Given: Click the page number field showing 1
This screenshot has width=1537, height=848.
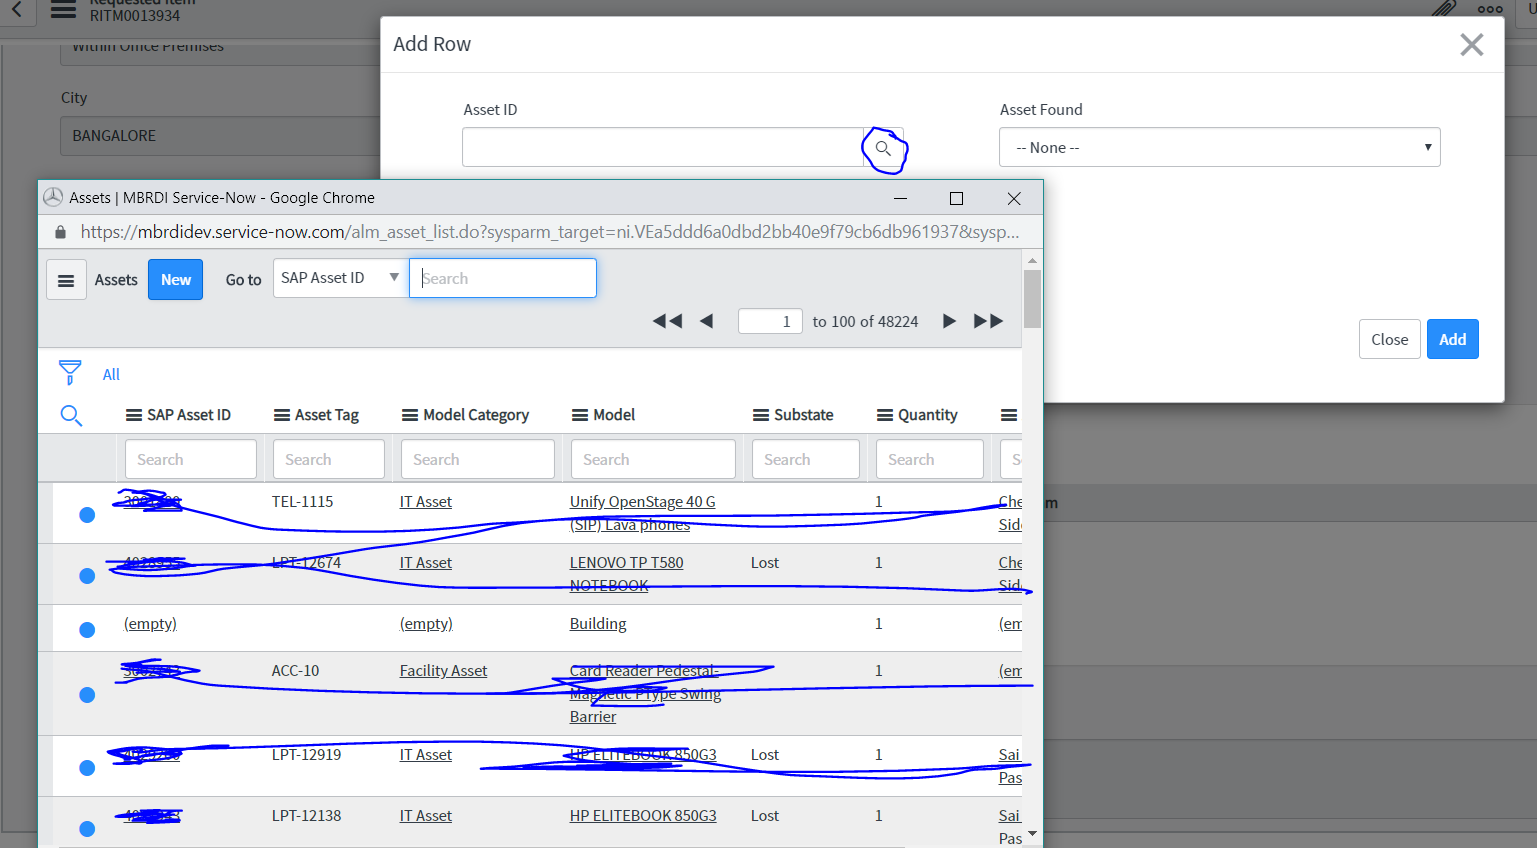Looking at the screenshot, I should click(x=770, y=321).
